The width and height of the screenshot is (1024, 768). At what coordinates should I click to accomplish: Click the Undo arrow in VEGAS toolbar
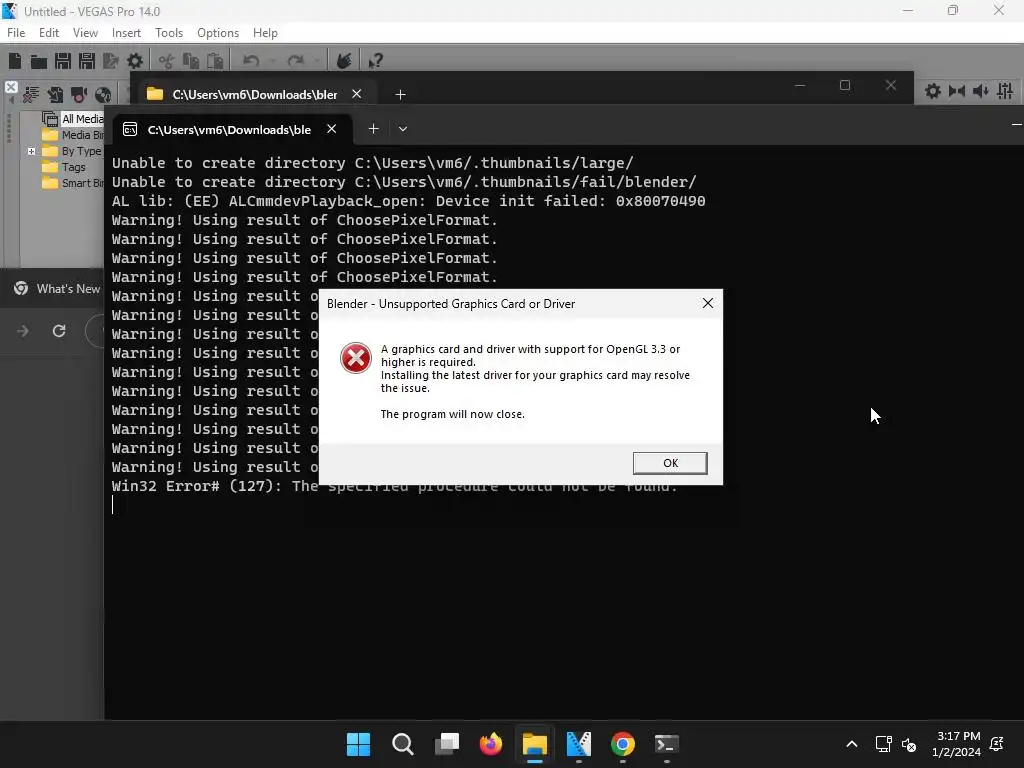tap(251, 61)
